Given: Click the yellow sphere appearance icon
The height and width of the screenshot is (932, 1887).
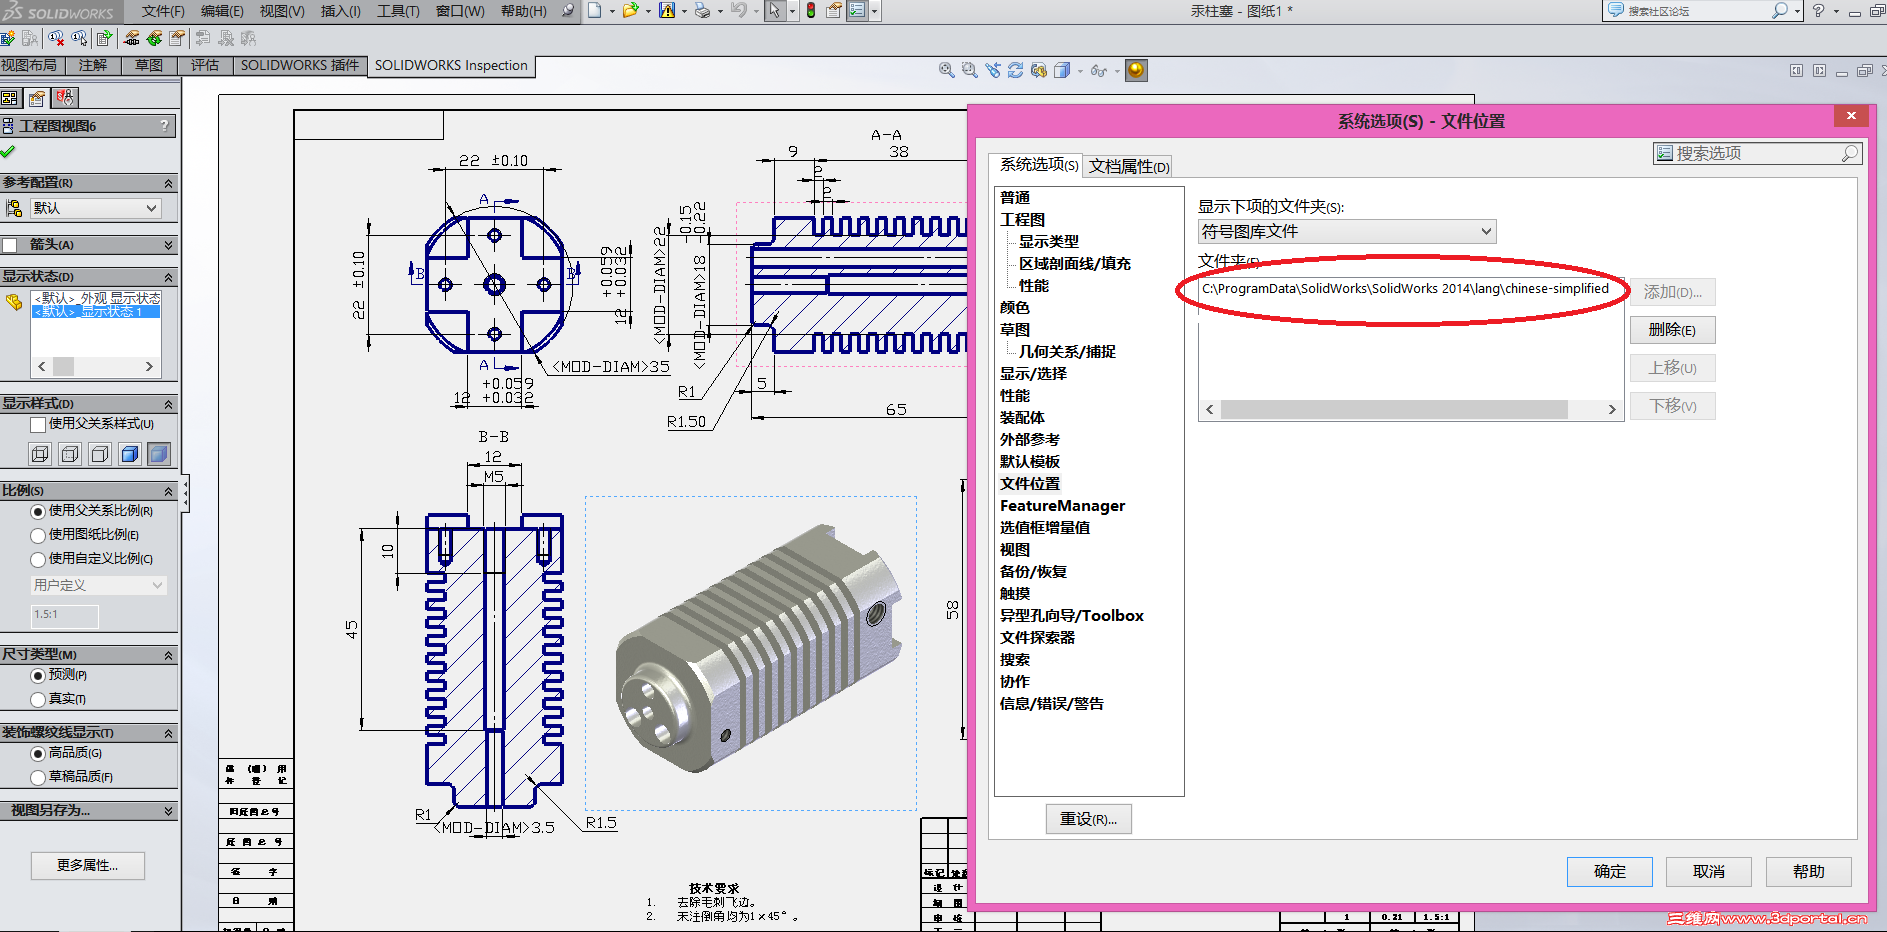Looking at the screenshot, I should 1136,70.
